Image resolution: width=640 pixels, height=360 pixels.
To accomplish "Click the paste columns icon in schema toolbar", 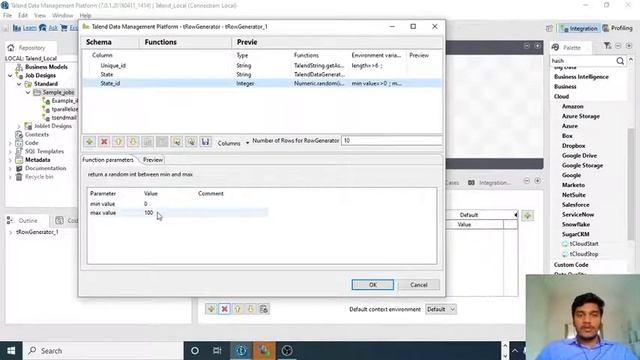I will coord(162,142).
